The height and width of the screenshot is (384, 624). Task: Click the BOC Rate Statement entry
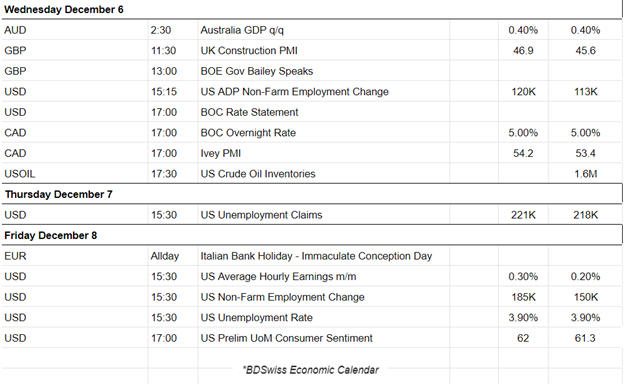coord(249,112)
